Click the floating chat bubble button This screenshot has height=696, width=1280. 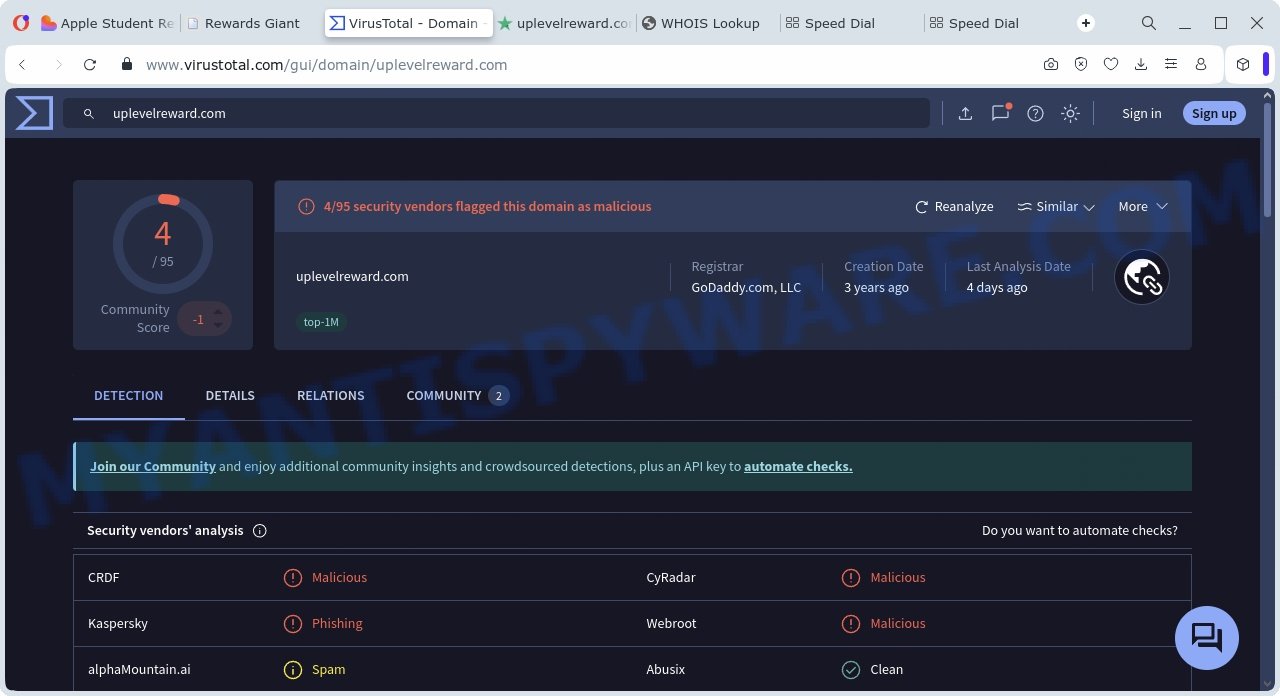pyautogui.click(x=1206, y=637)
